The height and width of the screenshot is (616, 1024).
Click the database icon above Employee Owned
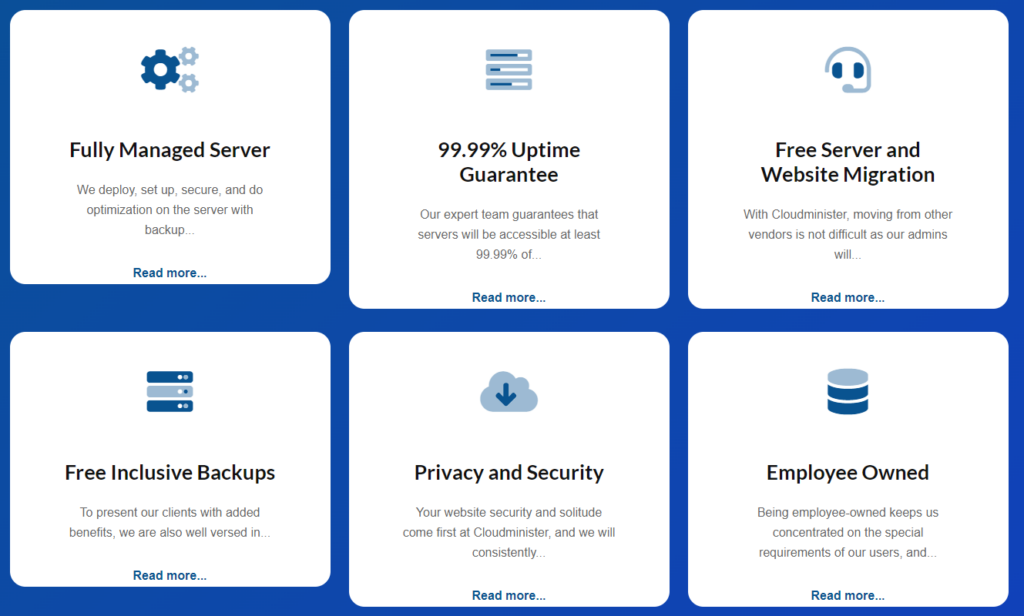point(848,391)
